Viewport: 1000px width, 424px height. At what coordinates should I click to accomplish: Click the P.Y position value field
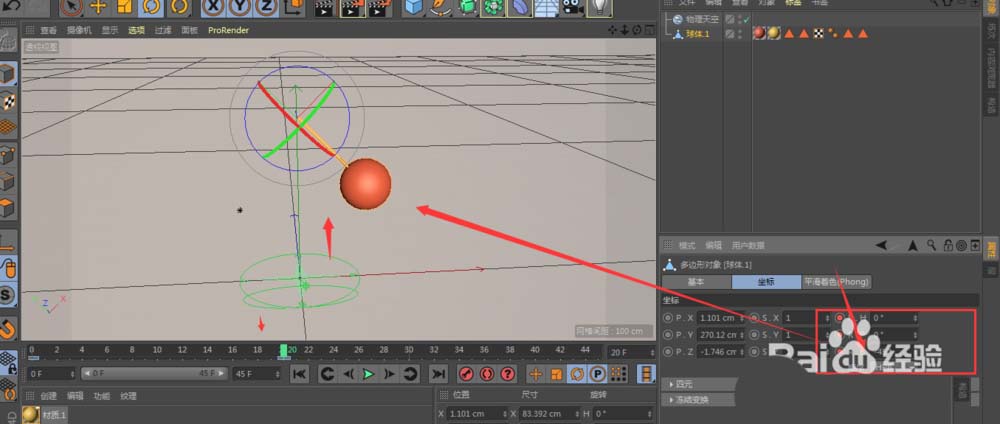716,334
